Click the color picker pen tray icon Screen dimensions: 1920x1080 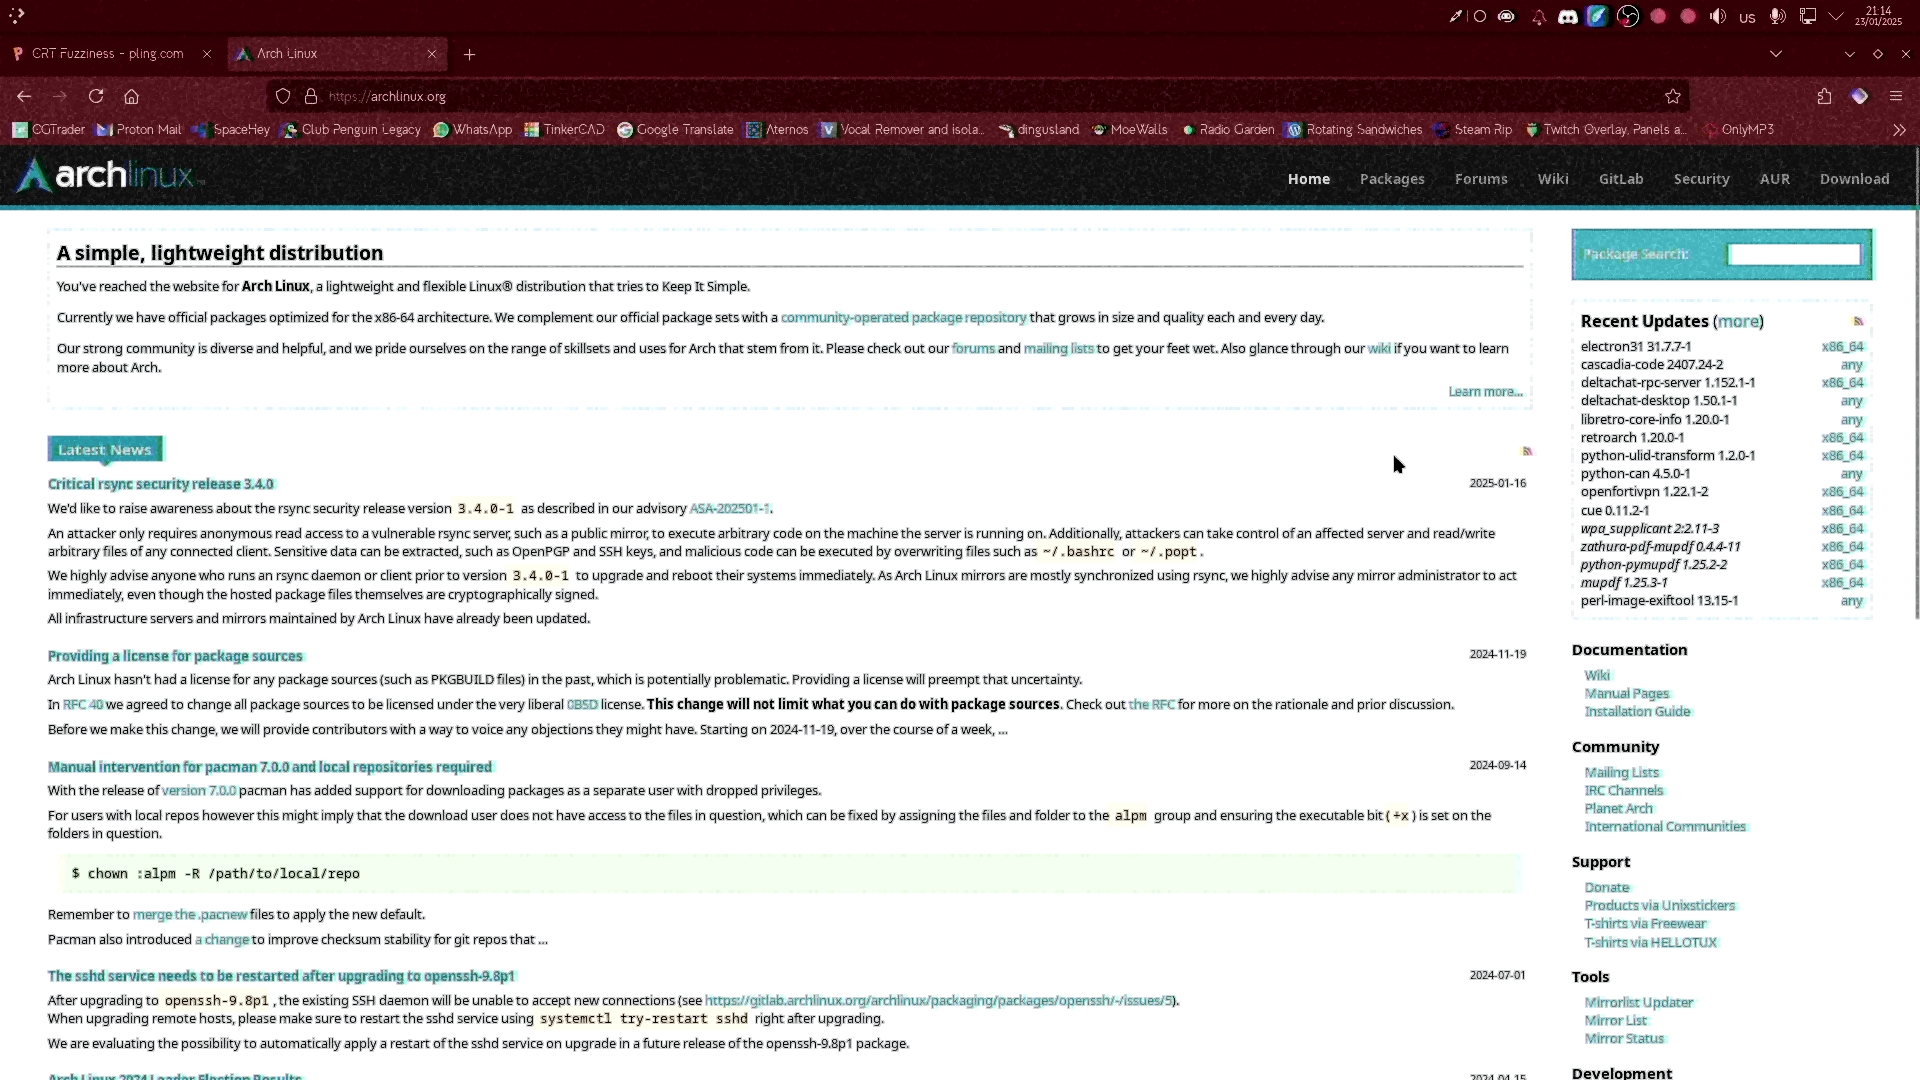pos(1455,17)
